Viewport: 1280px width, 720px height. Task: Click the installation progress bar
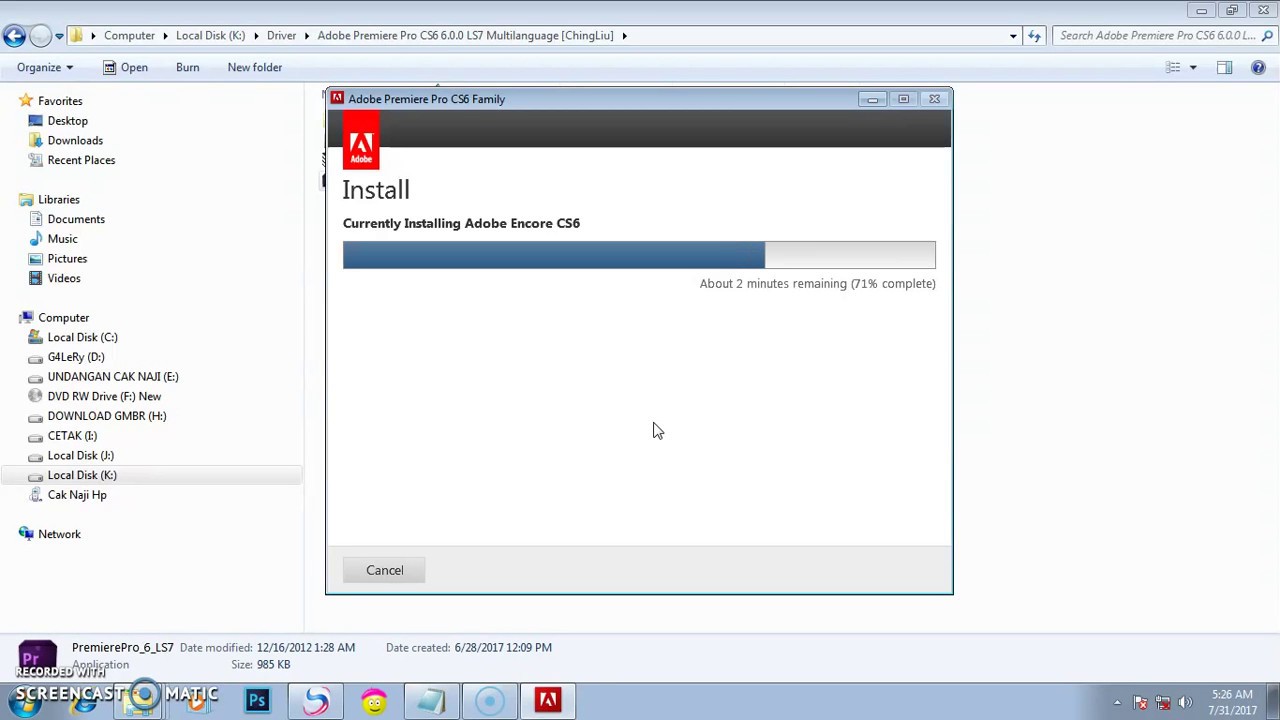(x=639, y=255)
